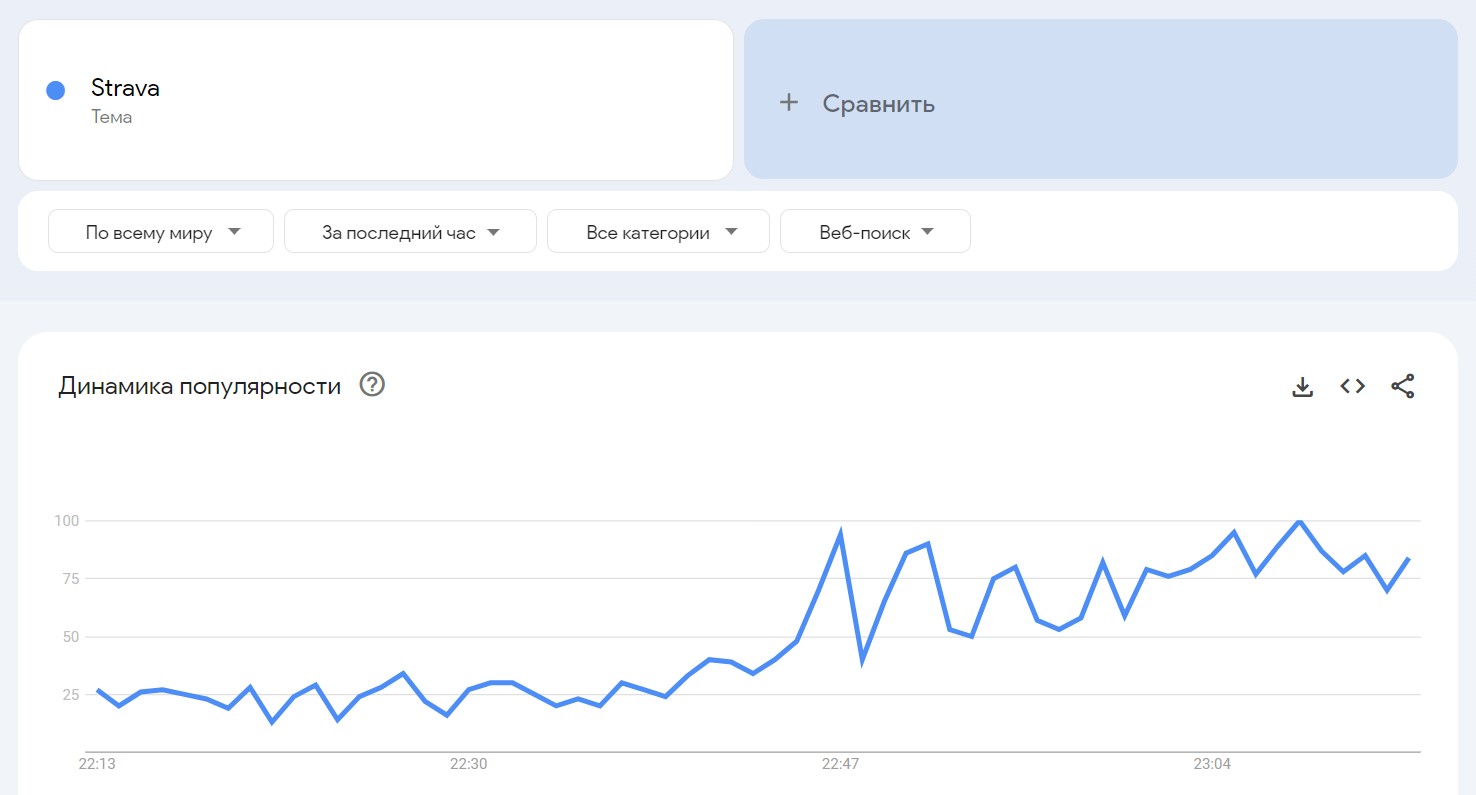Click the blue Strava color dot
Viewport: 1476px width, 795px height.
pyautogui.click(x=56, y=90)
